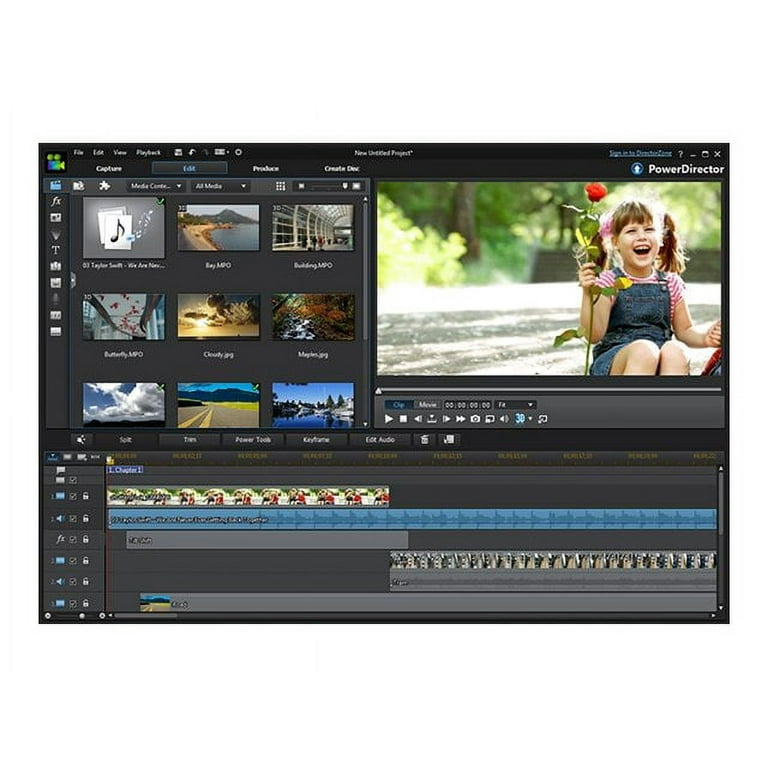Switch library to grid view icon
Screen dimensions: 768x768
pos(280,186)
